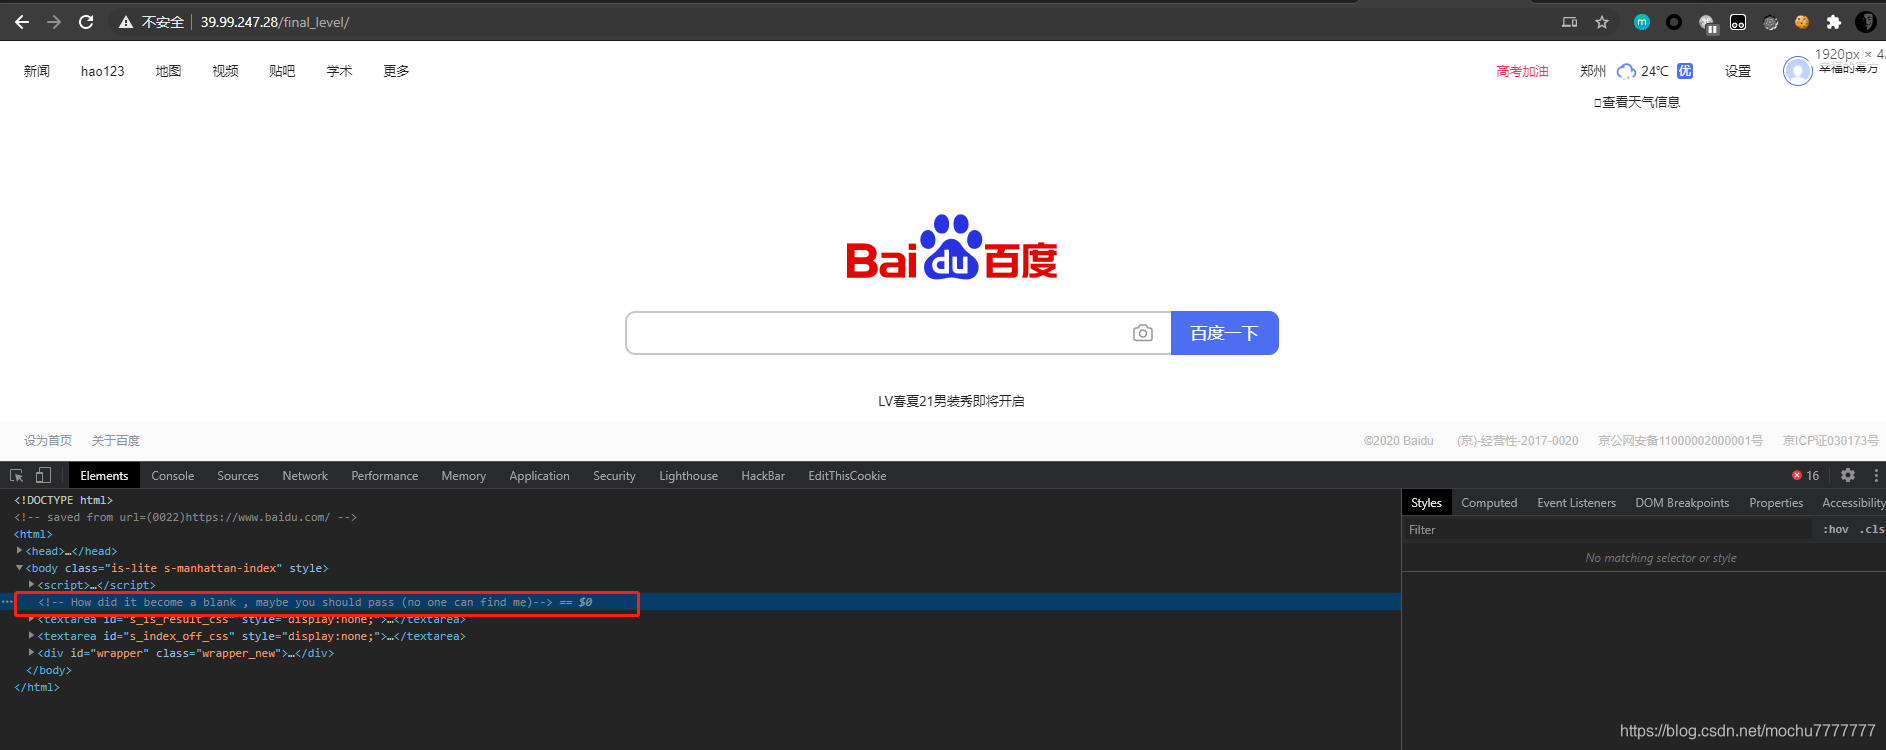
Task: Click 查看天气信息 text
Action: (x=1641, y=102)
